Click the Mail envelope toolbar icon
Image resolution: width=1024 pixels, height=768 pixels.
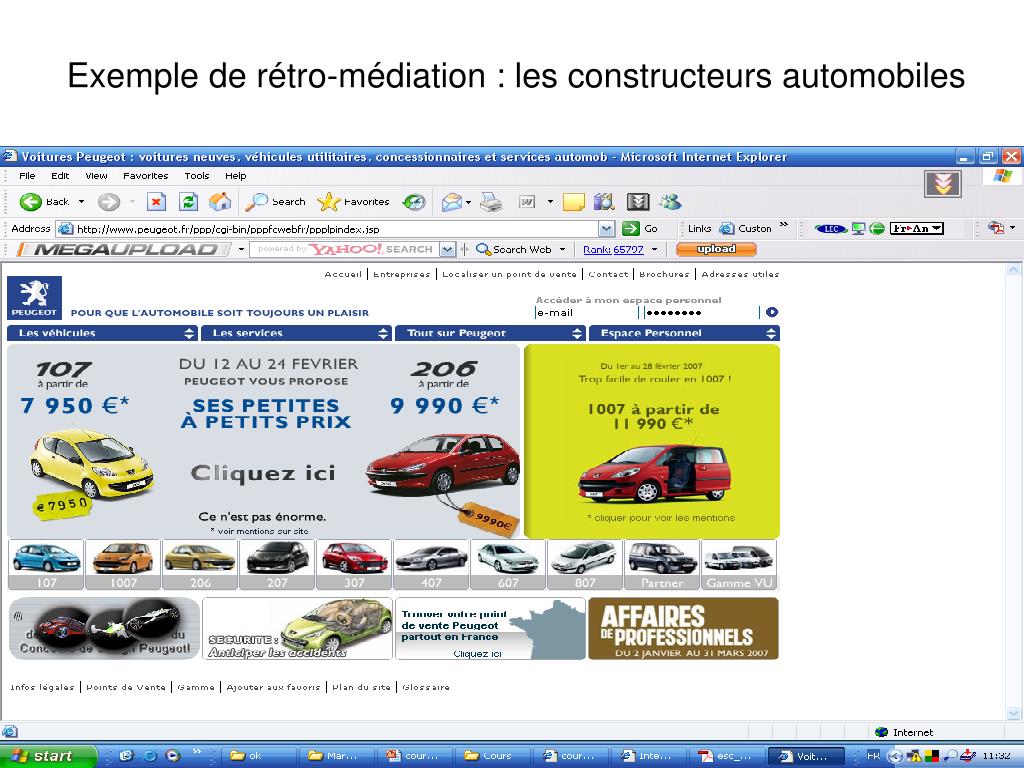point(452,202)
